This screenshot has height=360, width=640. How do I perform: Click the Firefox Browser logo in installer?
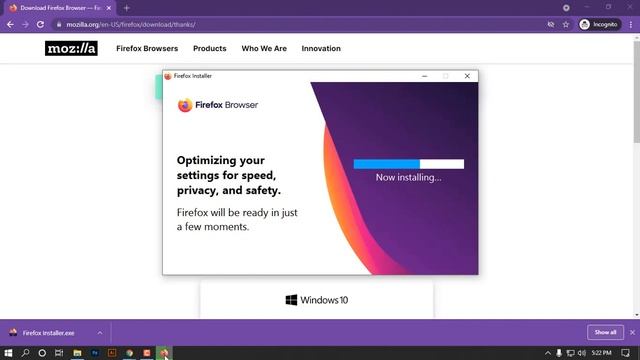pyautogui.click(x=218, y=105)
